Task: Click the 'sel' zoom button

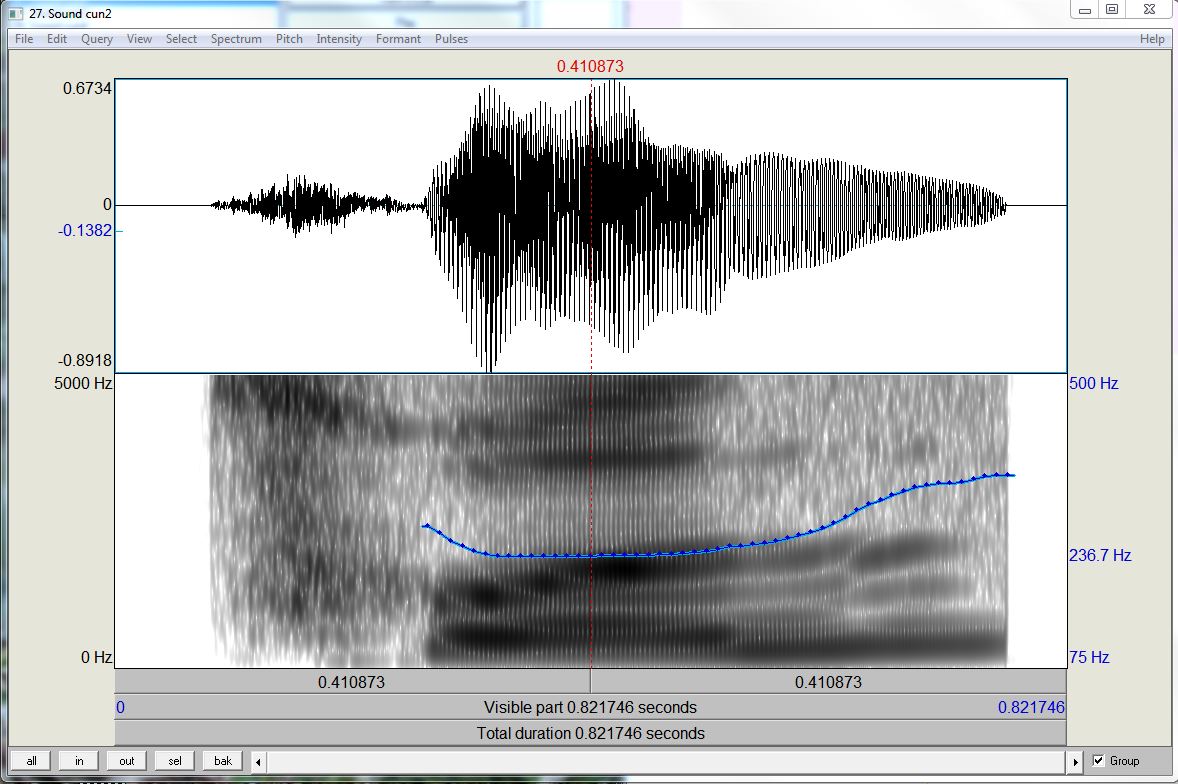Action: coord(175,761)
